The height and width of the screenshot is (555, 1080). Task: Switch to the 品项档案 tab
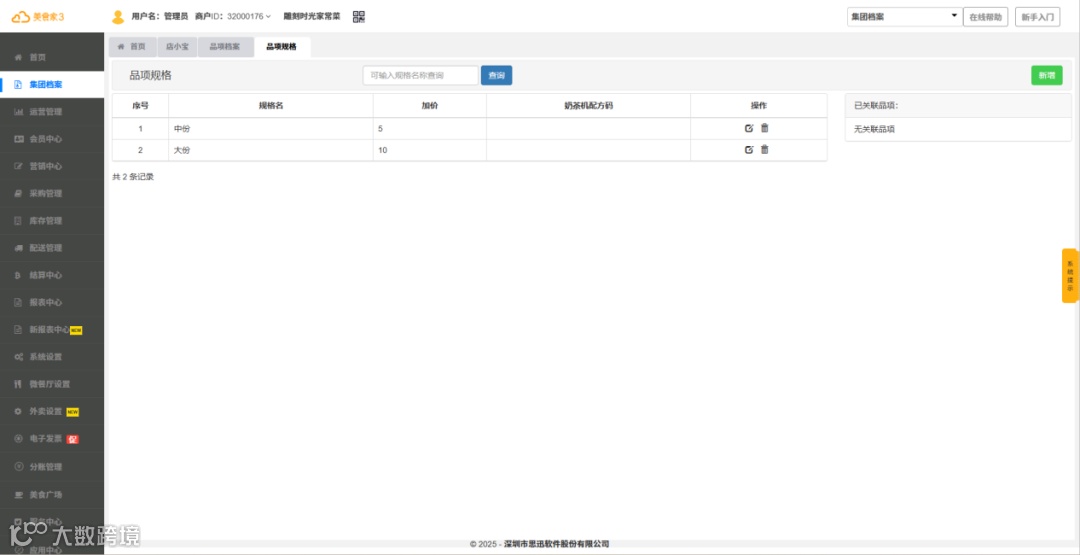point(225,47)
